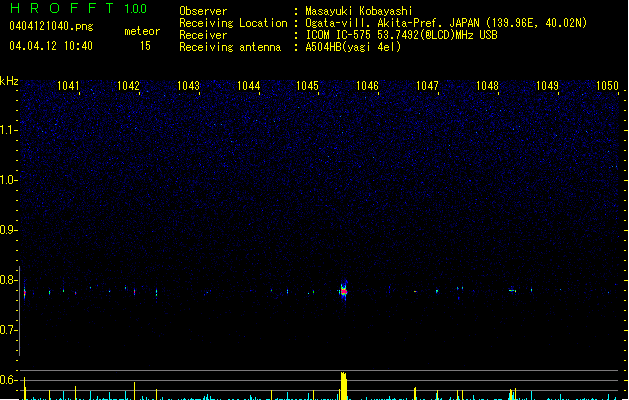Click the 1.0 kHz frequency label
The image size is (629, 400).
pyautogui.click(x=8, y=180)
